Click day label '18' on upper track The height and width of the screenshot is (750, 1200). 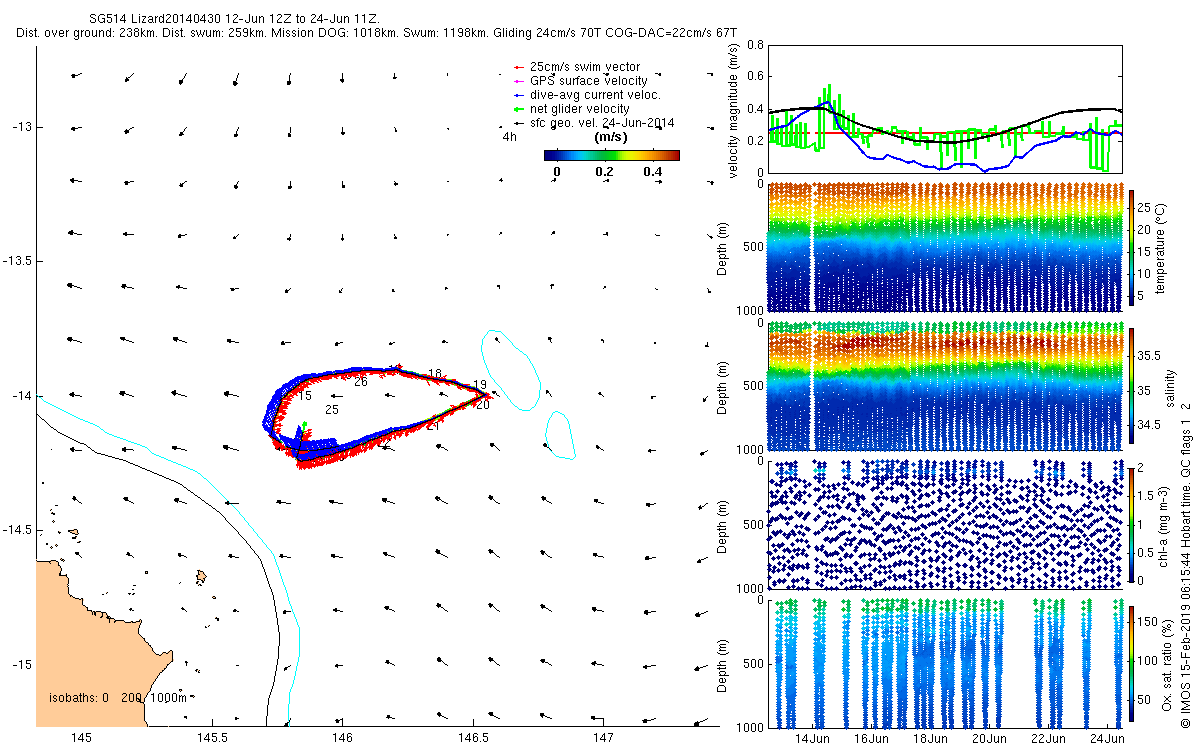click(434, 374)
